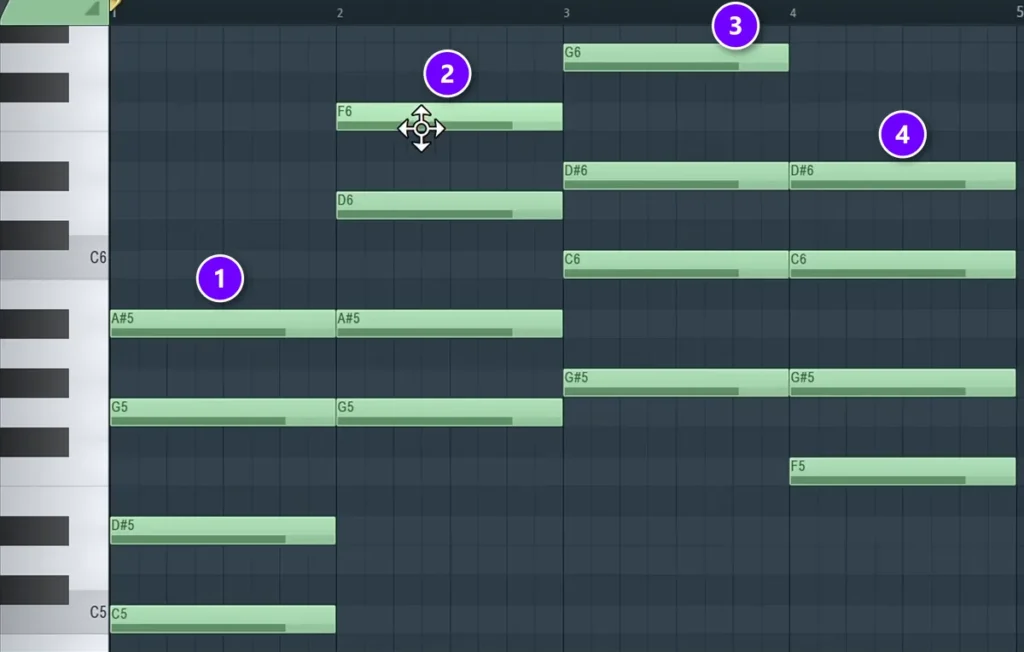The image size is (1024, 652).
Task: Play the F#6 black piano key
Action: point(34,88)
